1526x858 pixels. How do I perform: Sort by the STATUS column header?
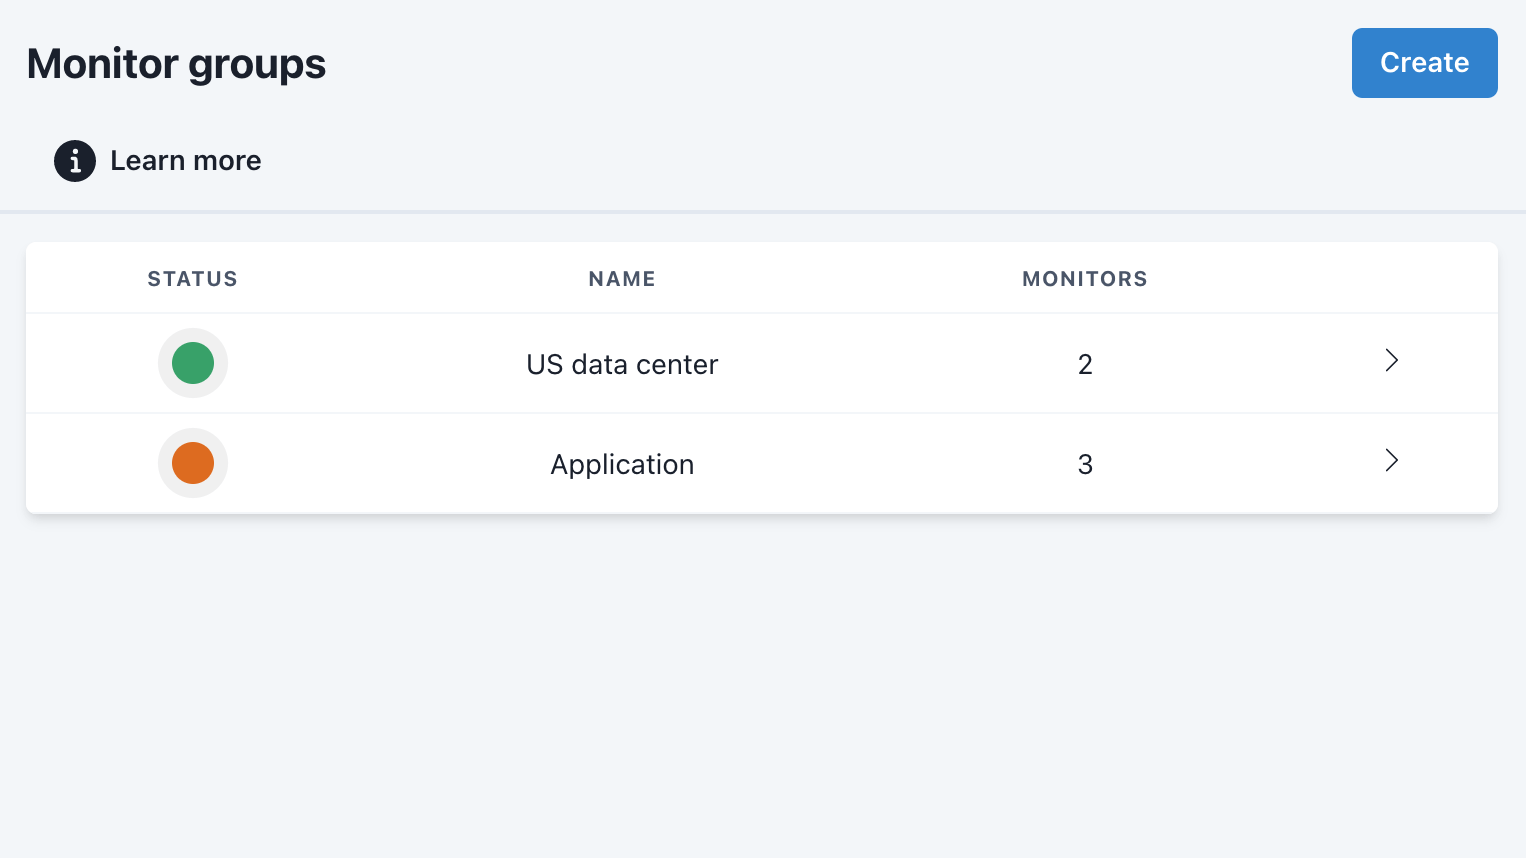(x=192, y=279)
